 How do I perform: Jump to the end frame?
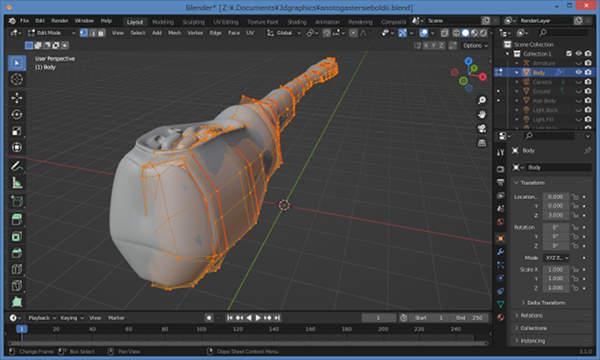pos(277,318)
